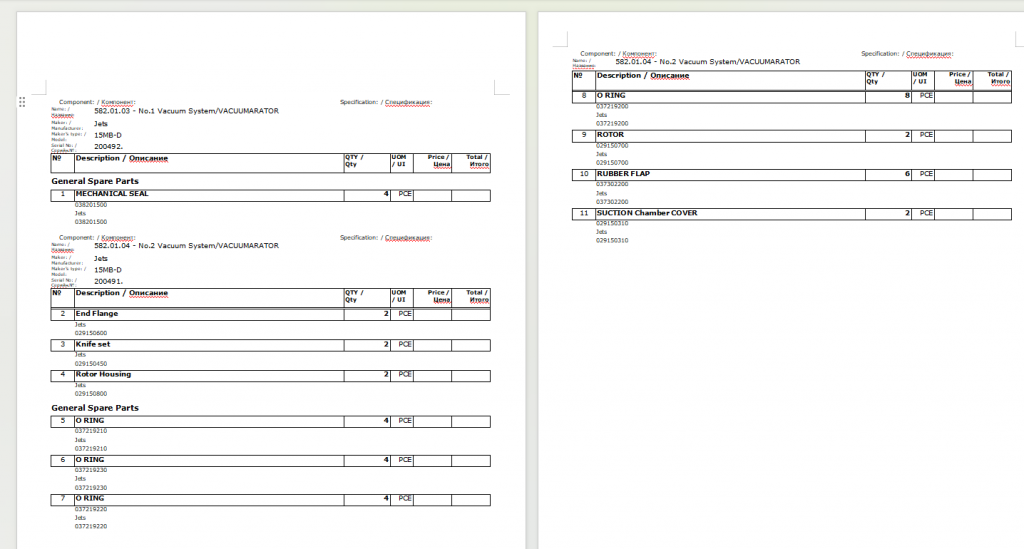
Task: Click row number 10 cell on page two
Action: tap(582, 174)
